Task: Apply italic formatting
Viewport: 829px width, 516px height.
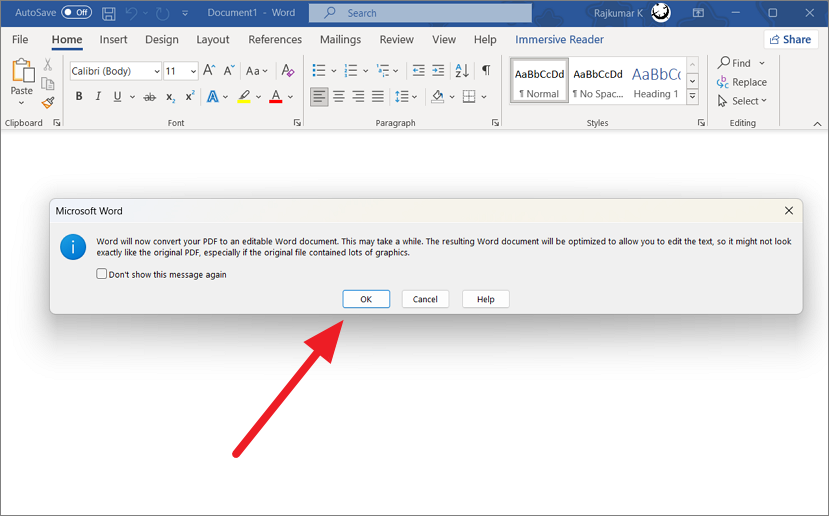Action: point(98,96)
